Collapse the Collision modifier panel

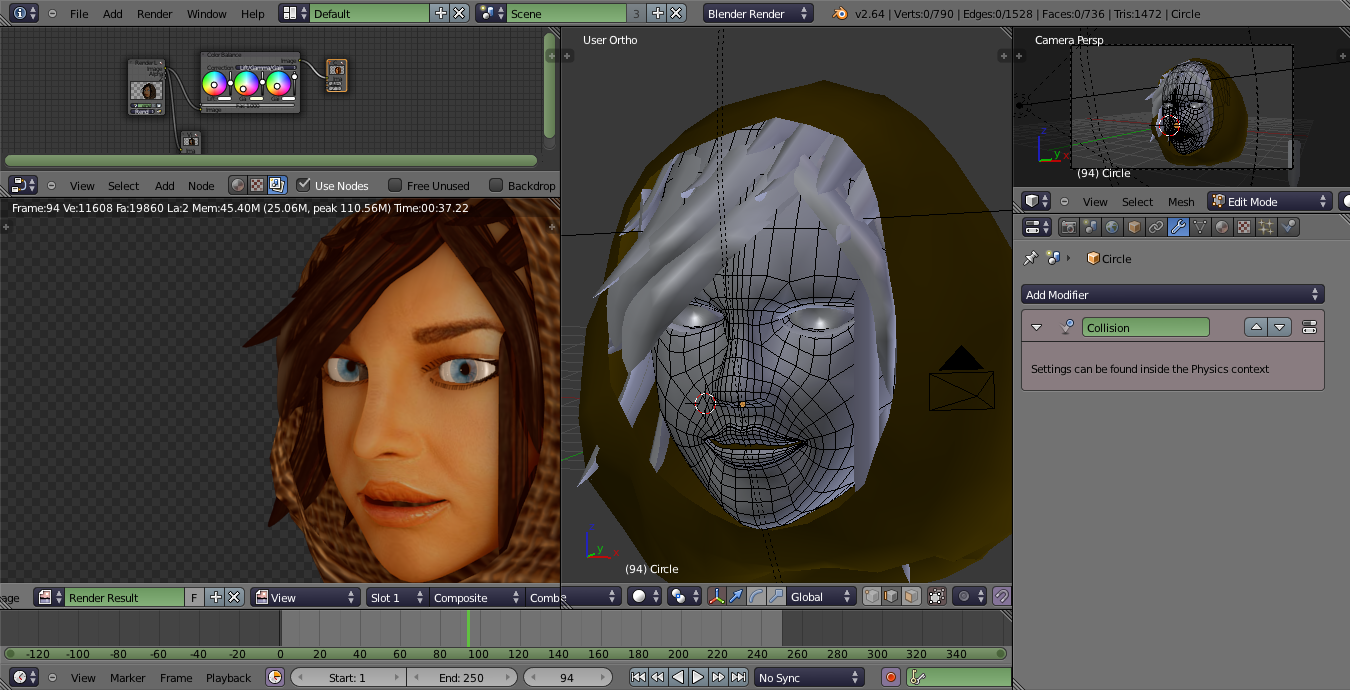tap(1036, 327)
